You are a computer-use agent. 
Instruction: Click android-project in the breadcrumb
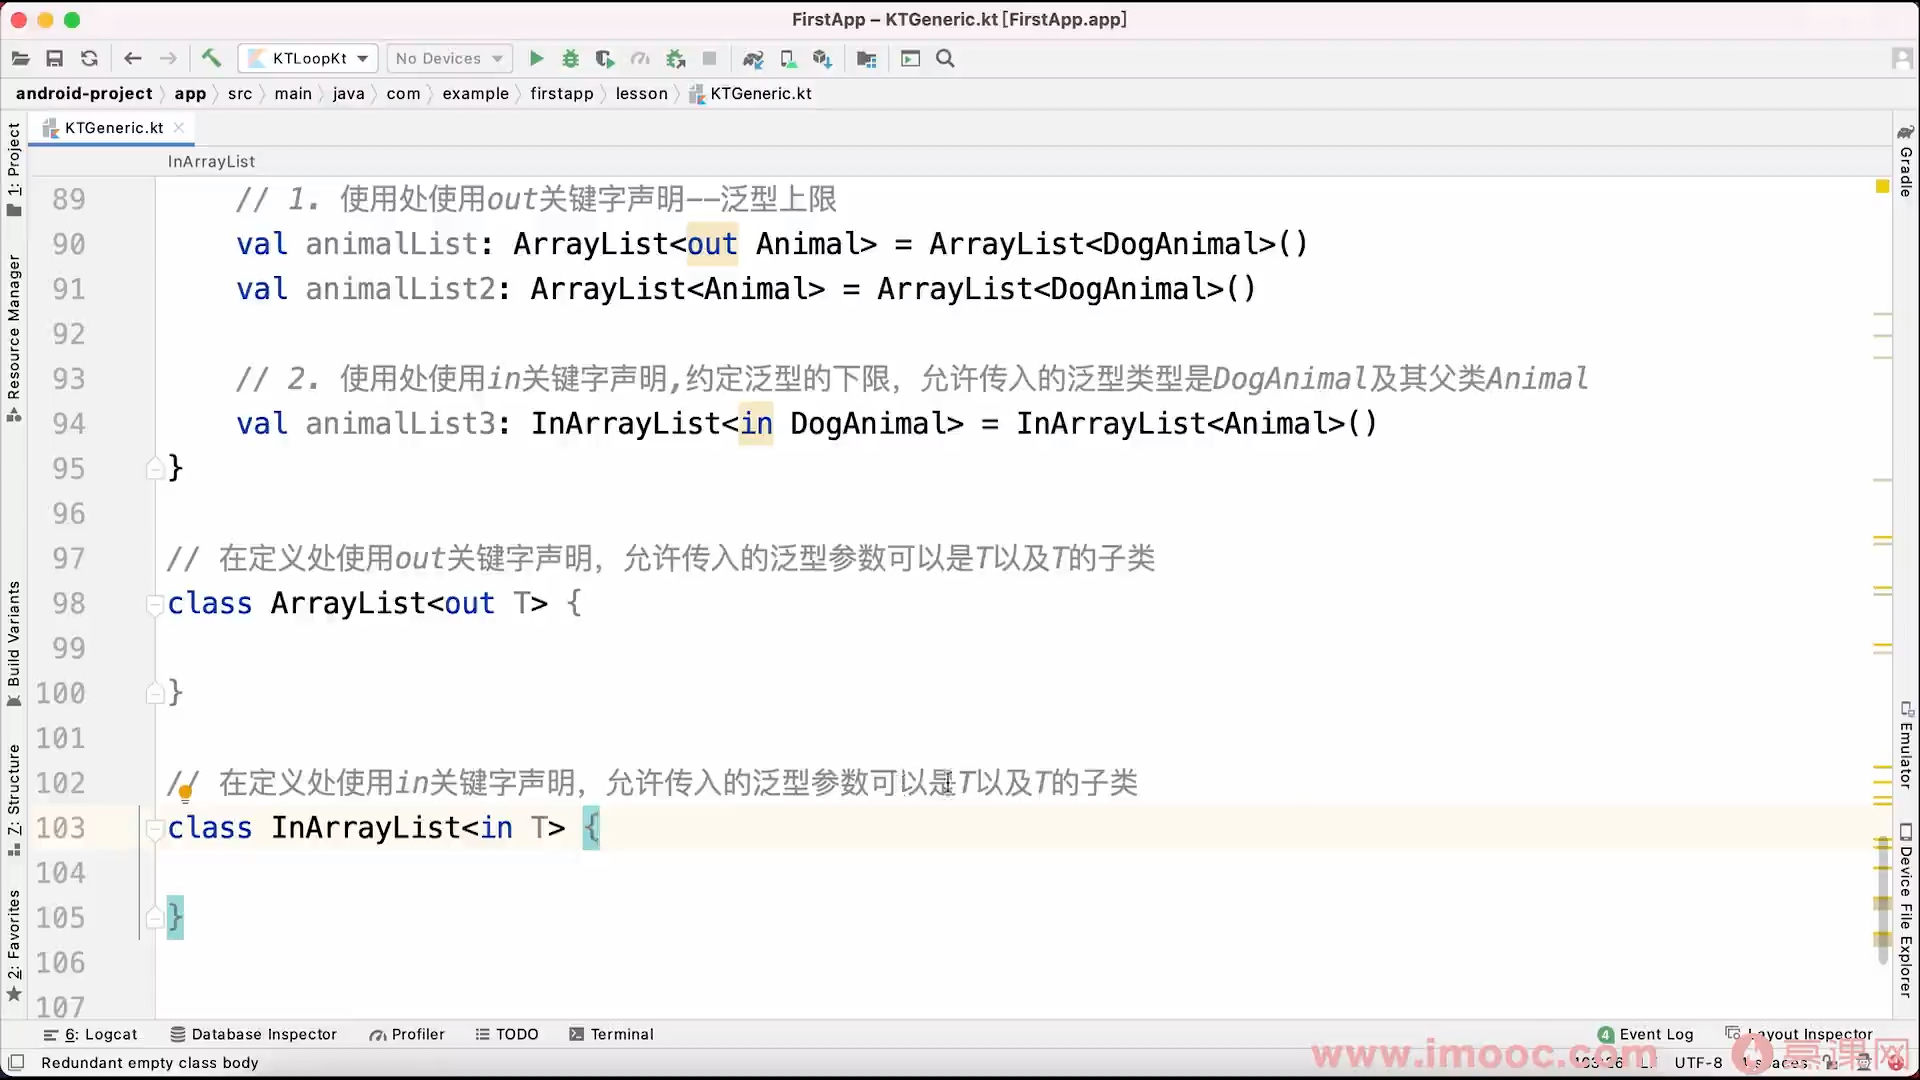(84, 93)
